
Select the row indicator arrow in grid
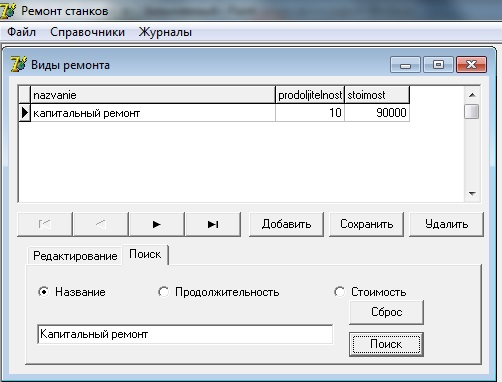tap(24, 113)
